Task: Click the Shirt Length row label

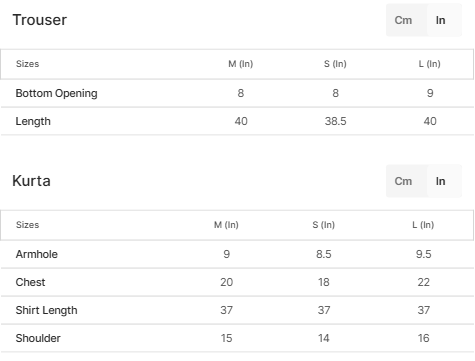Action: click(x=46, y=310)
